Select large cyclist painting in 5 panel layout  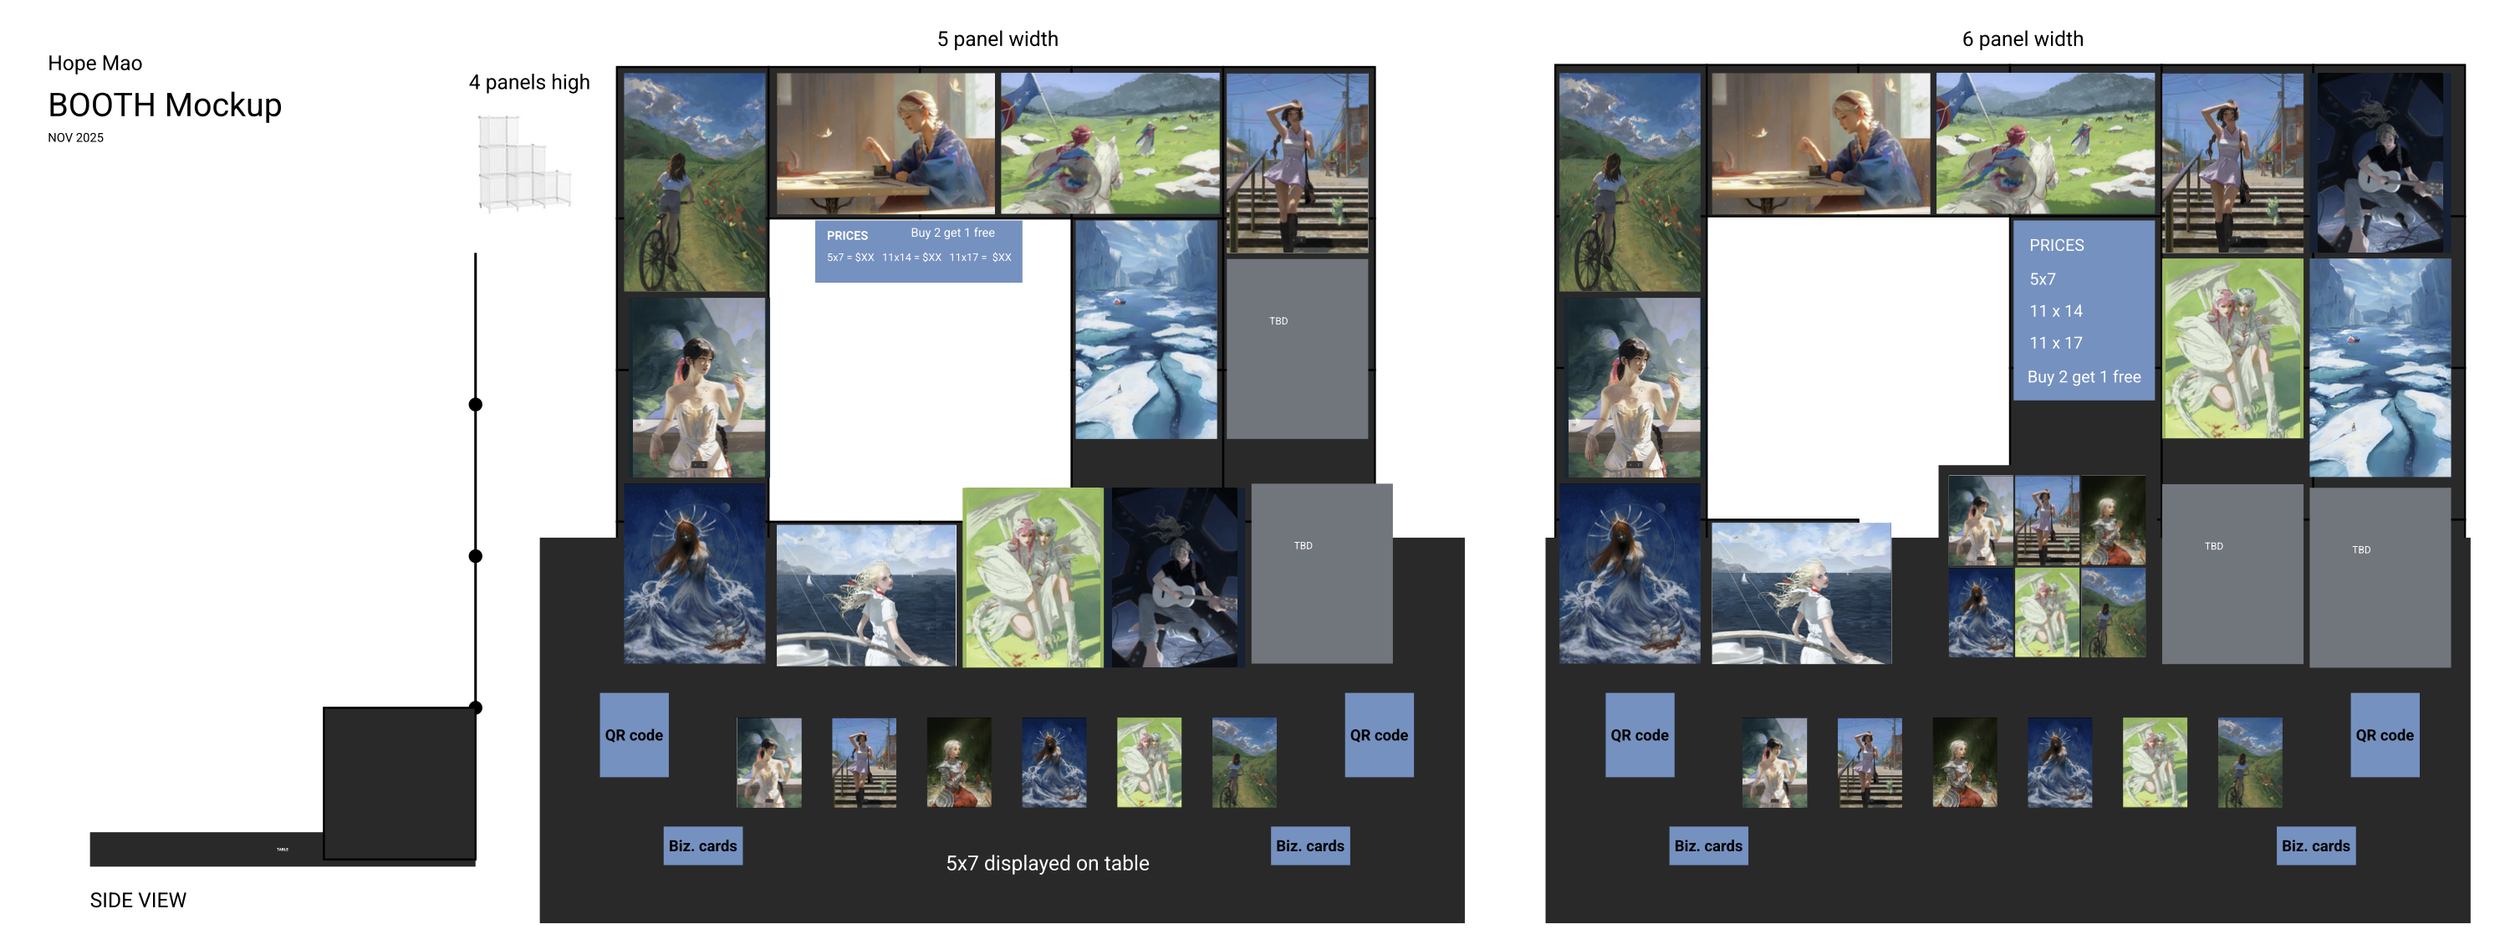tap(695, 182)
